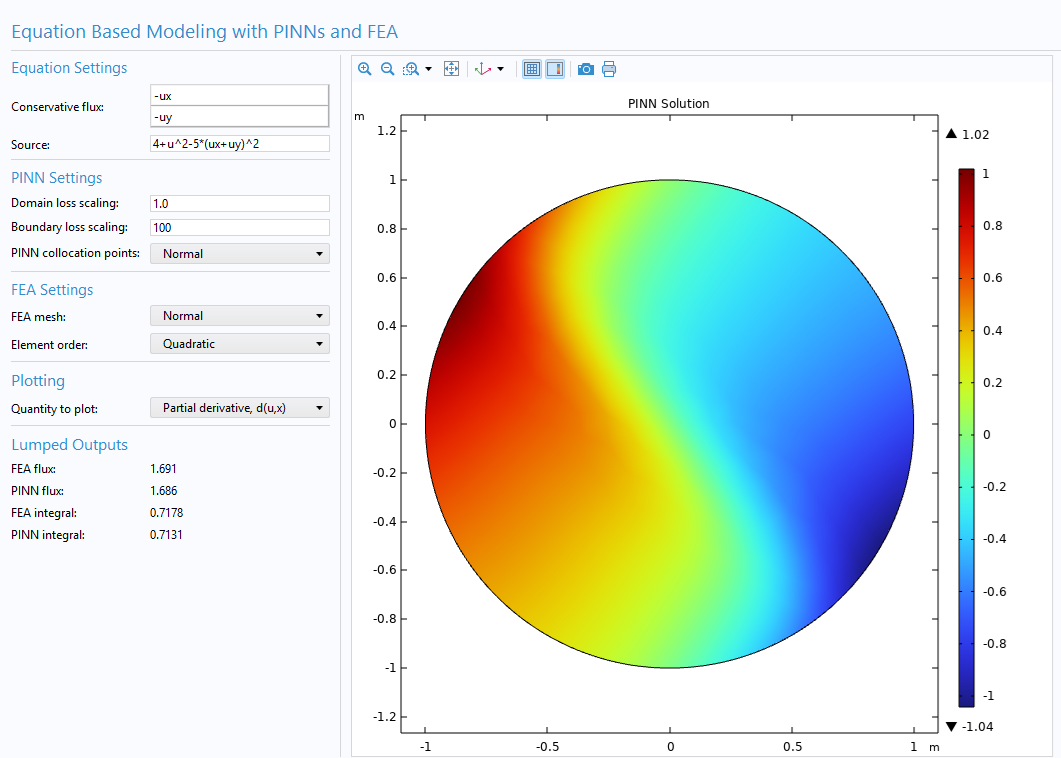Open the Quantity to plot dropdown
The height and width of the screenshot is (758, 1061).
[x=239, y=408]
